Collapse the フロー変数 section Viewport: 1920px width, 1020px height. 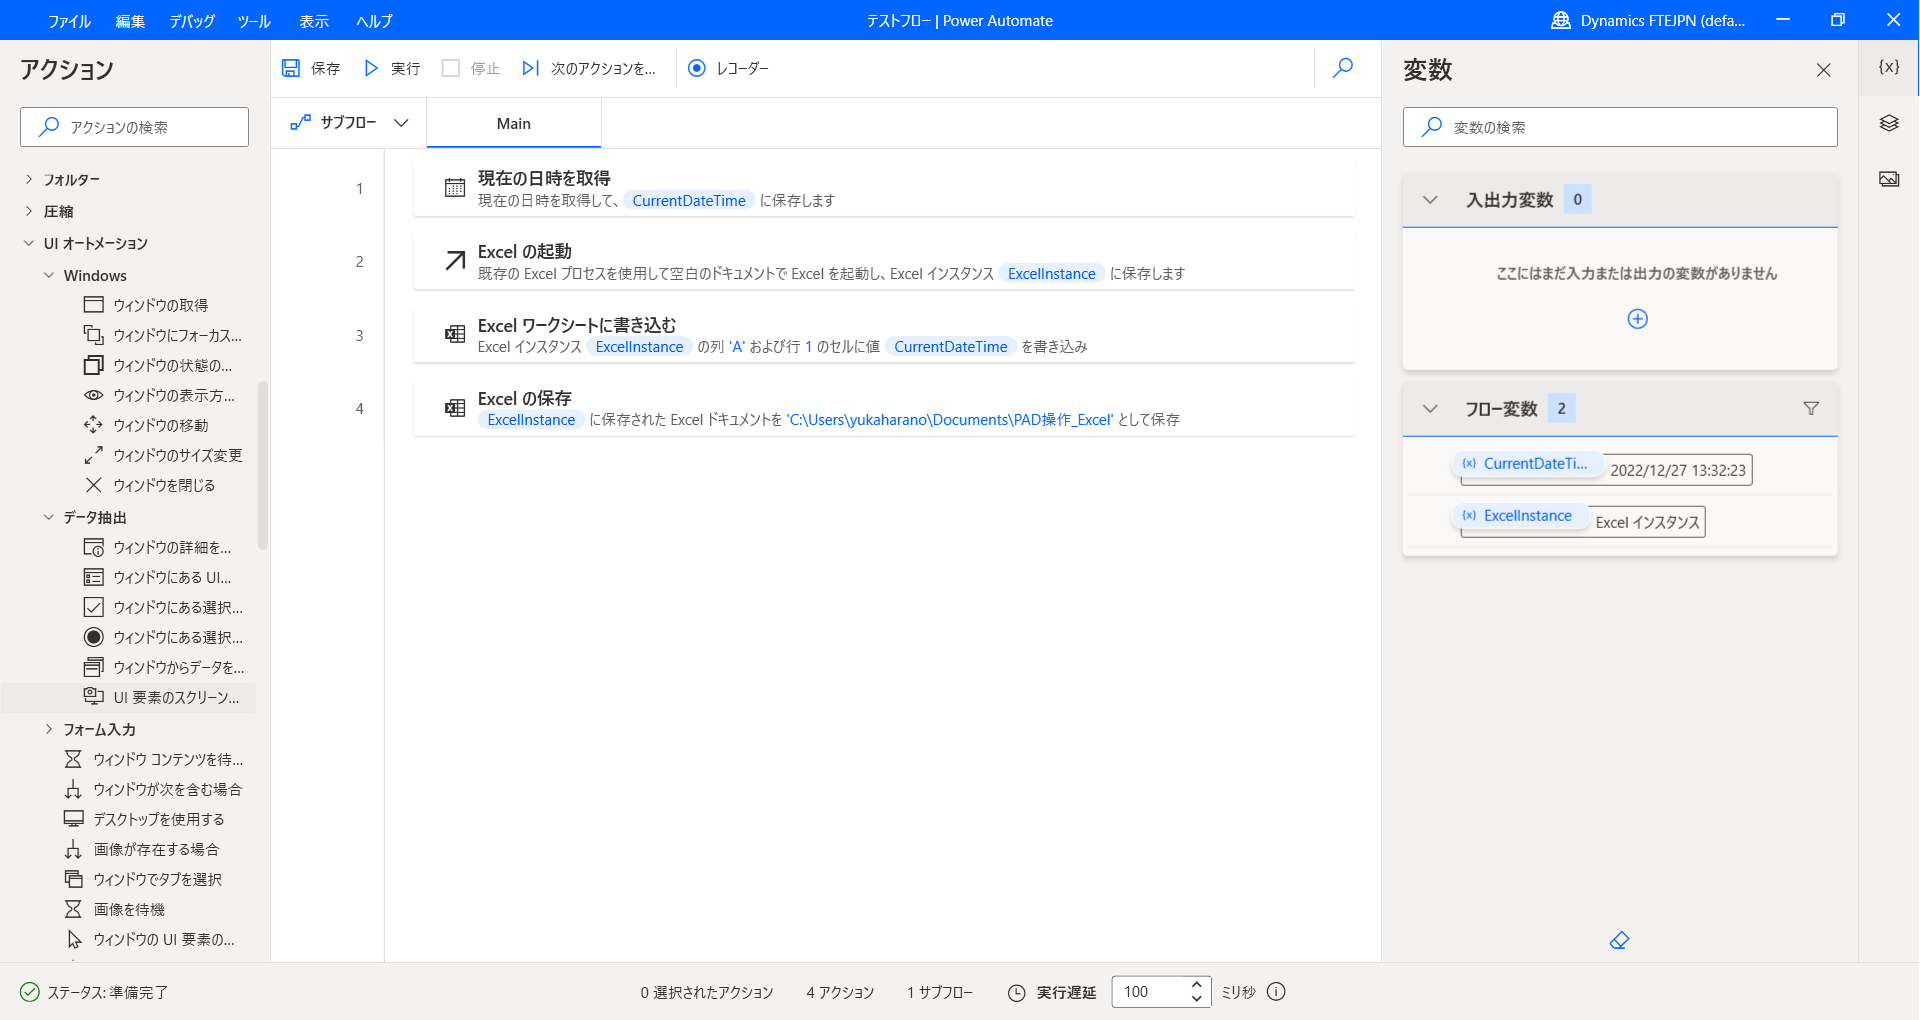pyautogui.click(x=1430, y=408)
